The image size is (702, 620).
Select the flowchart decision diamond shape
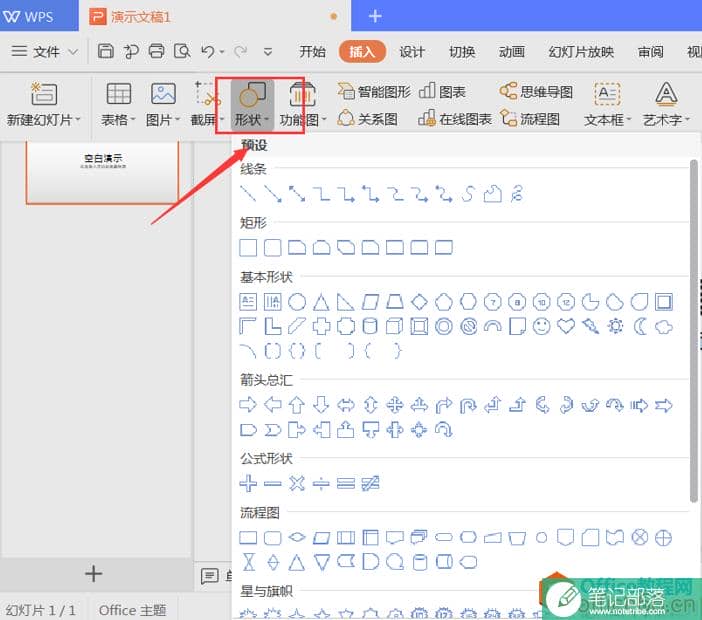tap(297, 537)
